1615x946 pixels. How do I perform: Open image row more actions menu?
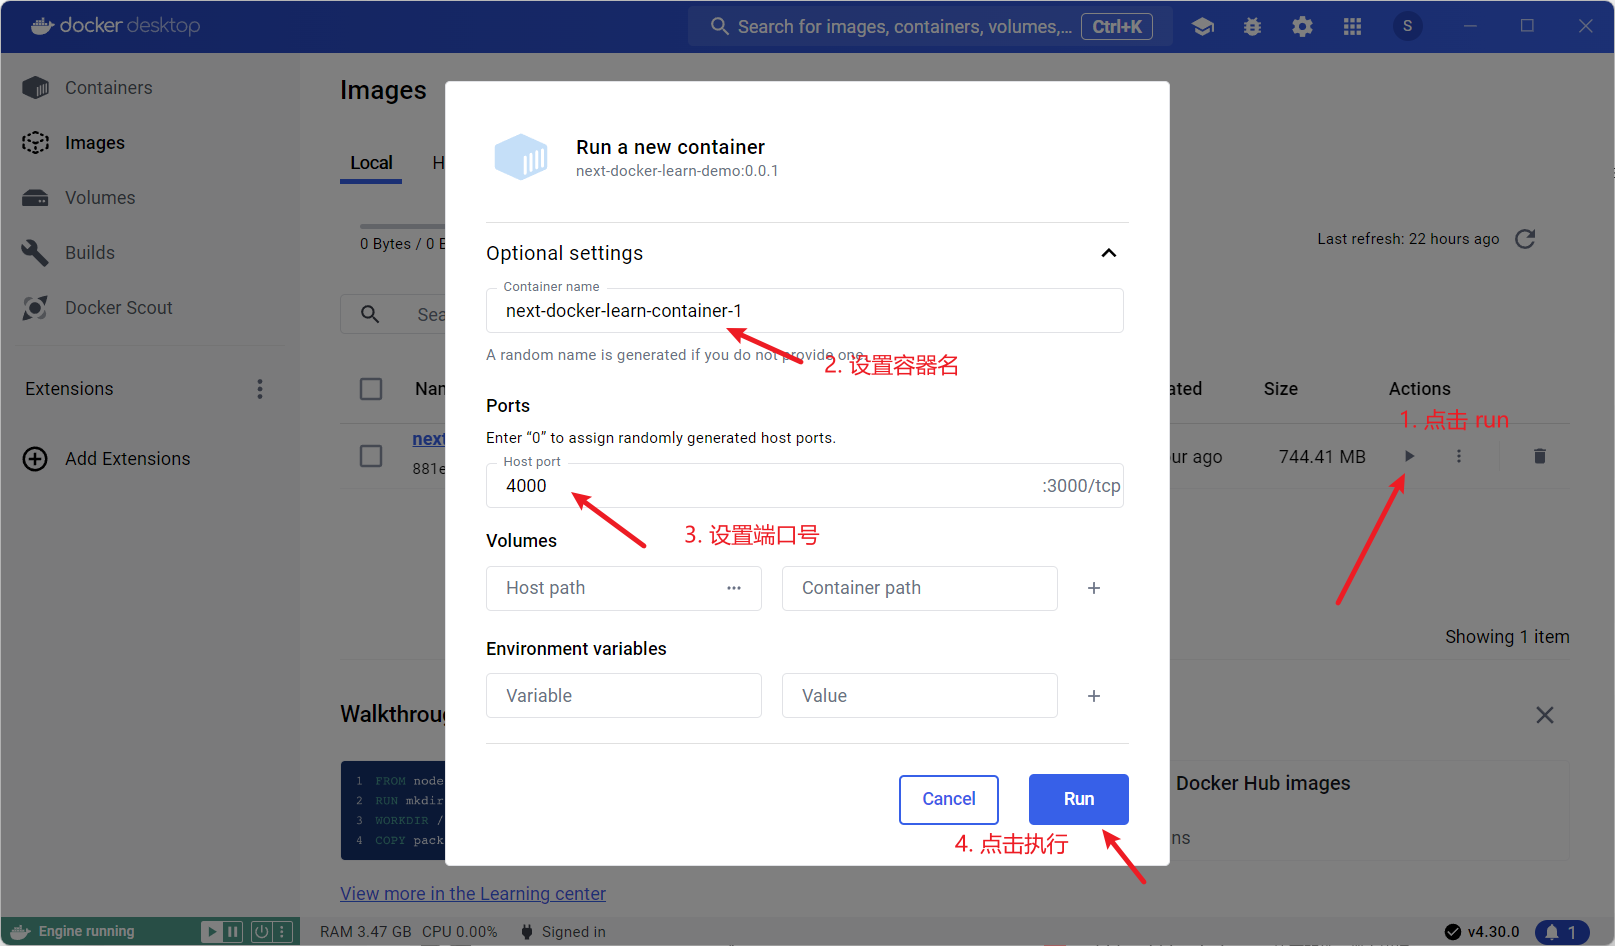pos(1459,456)
